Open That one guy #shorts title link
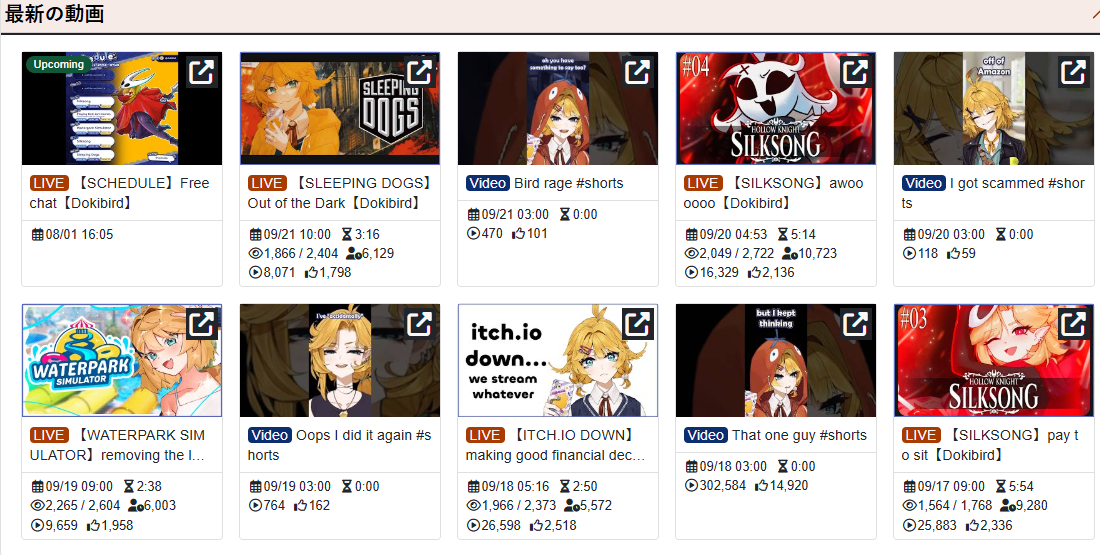The width and height of the screenshot is (1100, 555). coord(799,435)
